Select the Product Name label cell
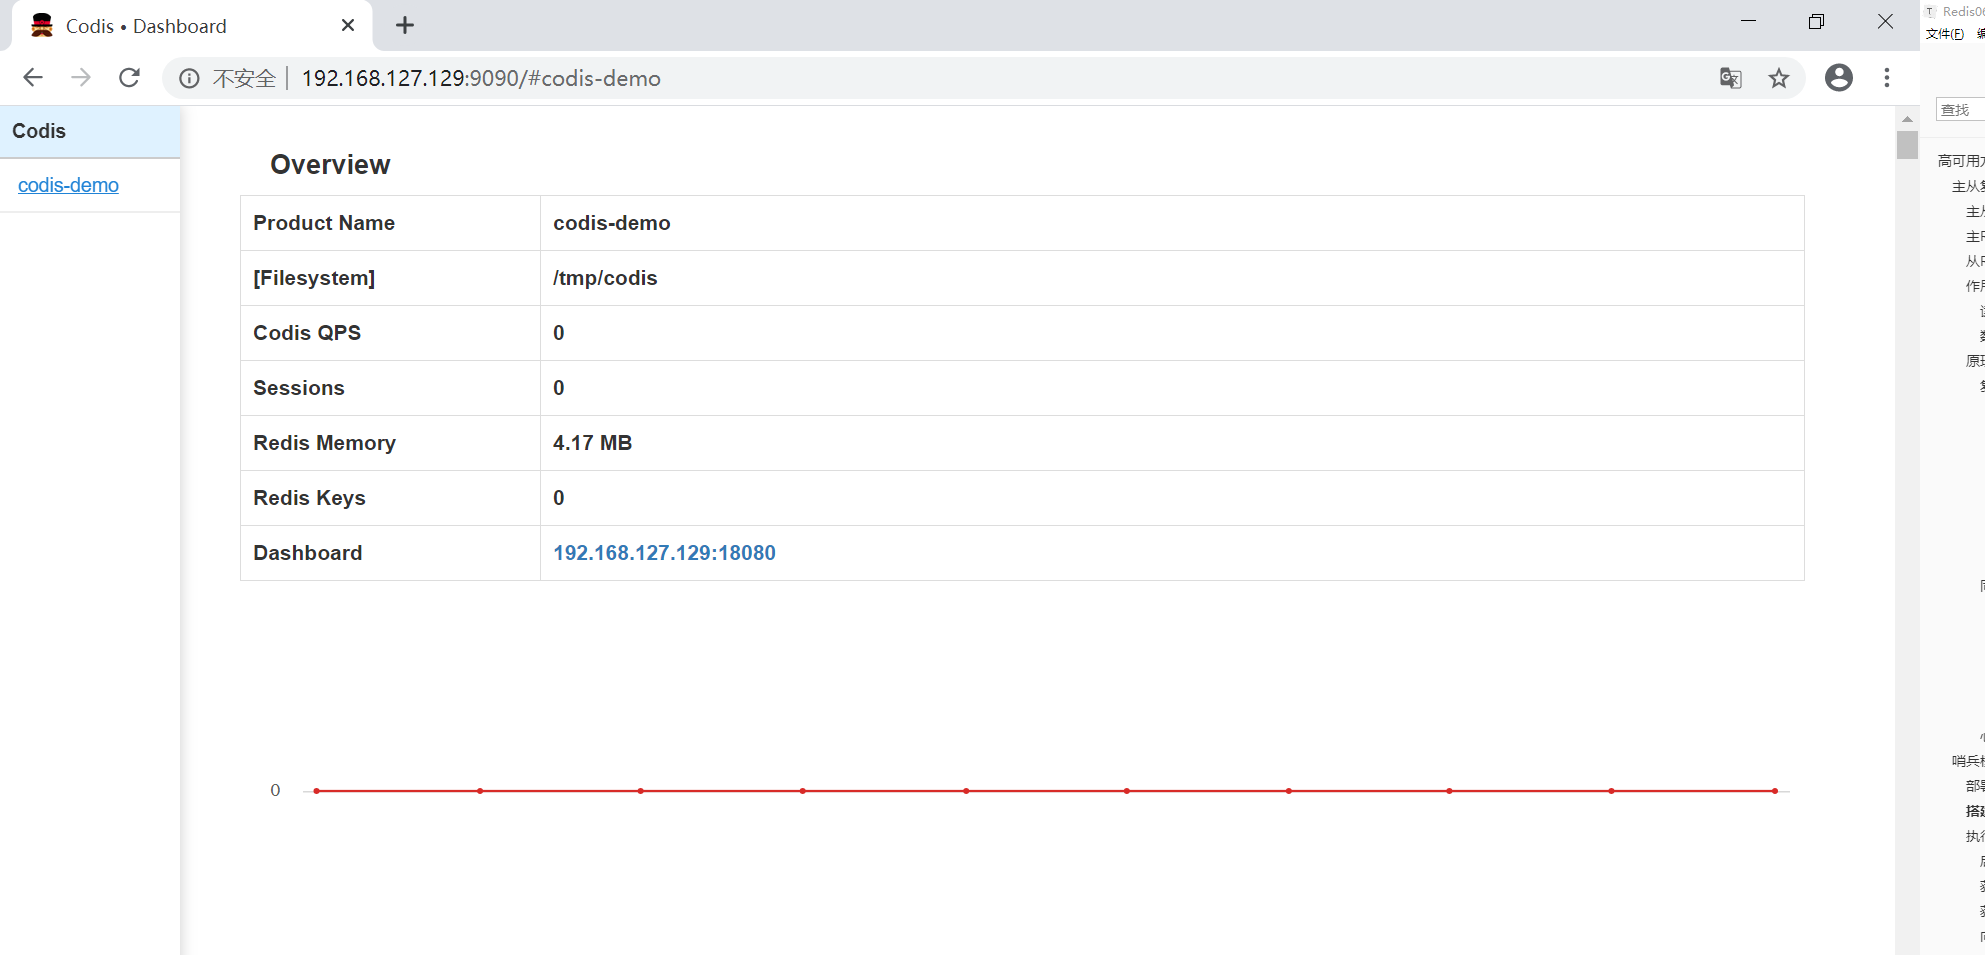 point(390,223)
